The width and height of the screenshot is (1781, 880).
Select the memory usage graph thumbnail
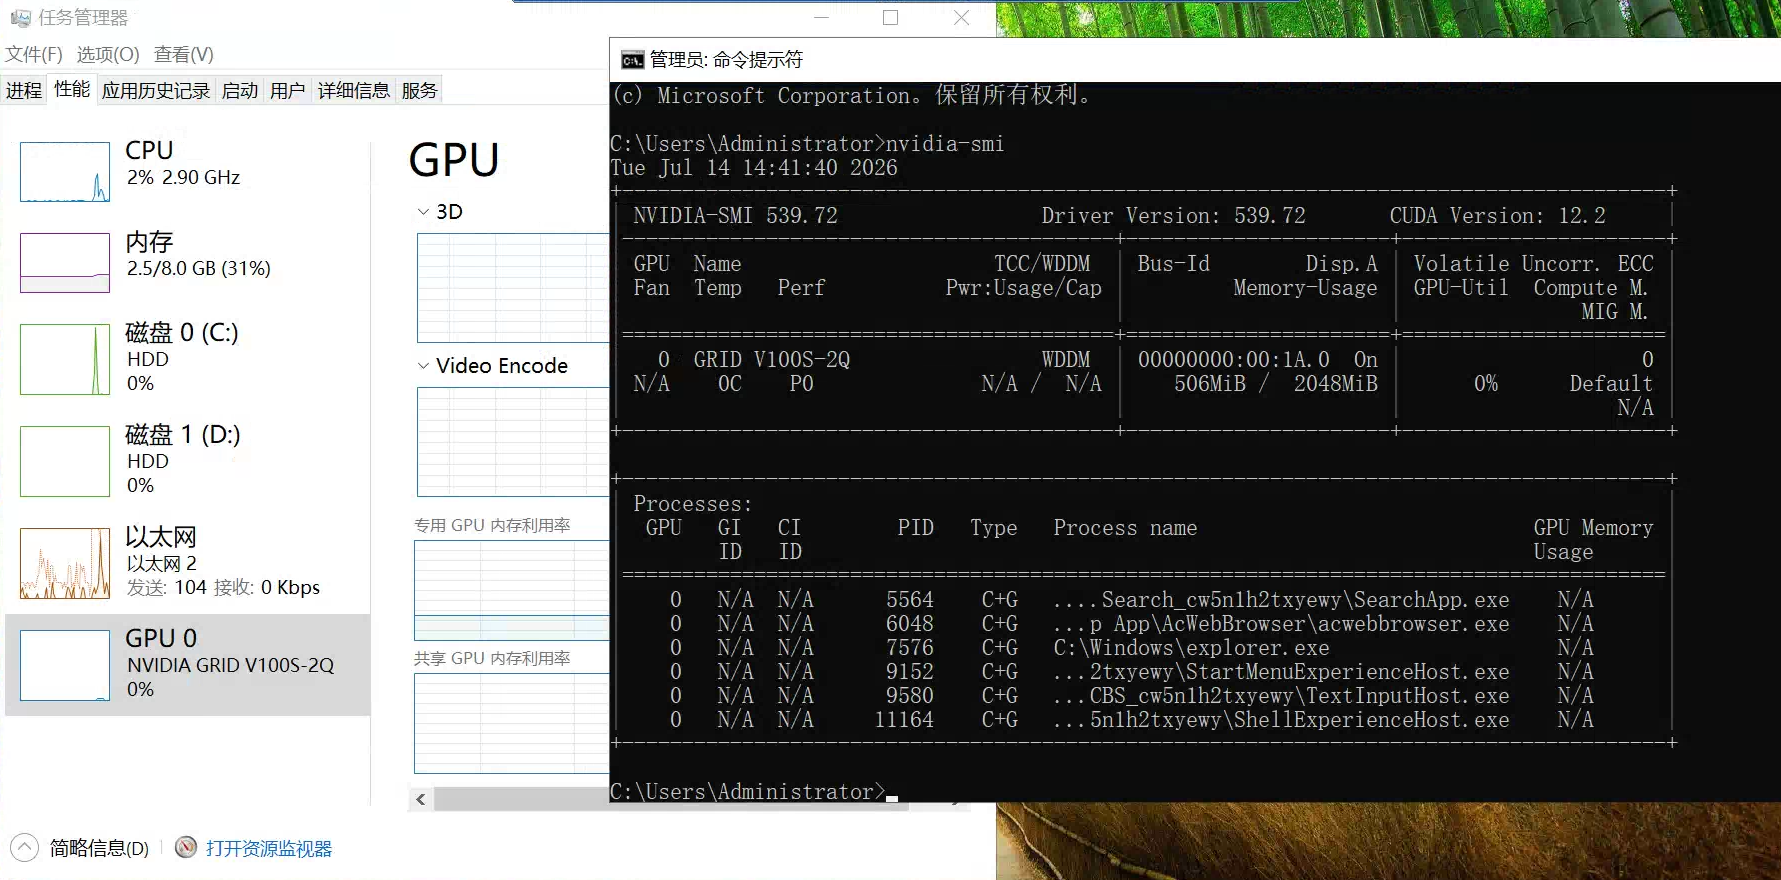(65, 263)
